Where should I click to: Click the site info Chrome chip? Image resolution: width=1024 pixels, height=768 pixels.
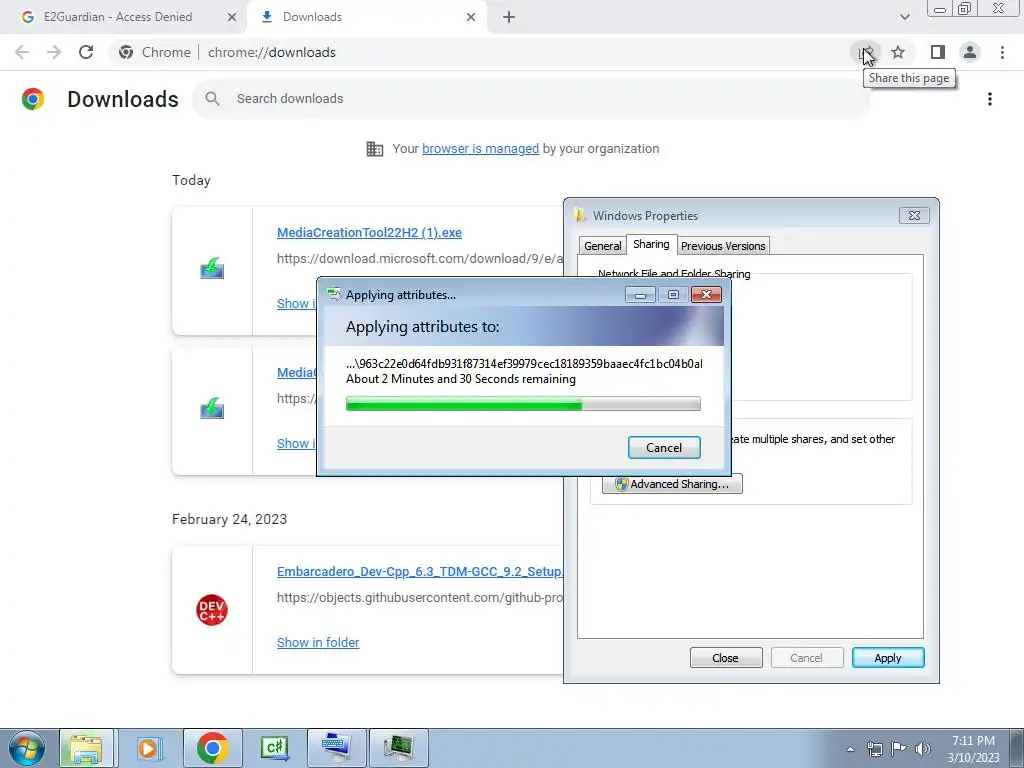(154, 52)
